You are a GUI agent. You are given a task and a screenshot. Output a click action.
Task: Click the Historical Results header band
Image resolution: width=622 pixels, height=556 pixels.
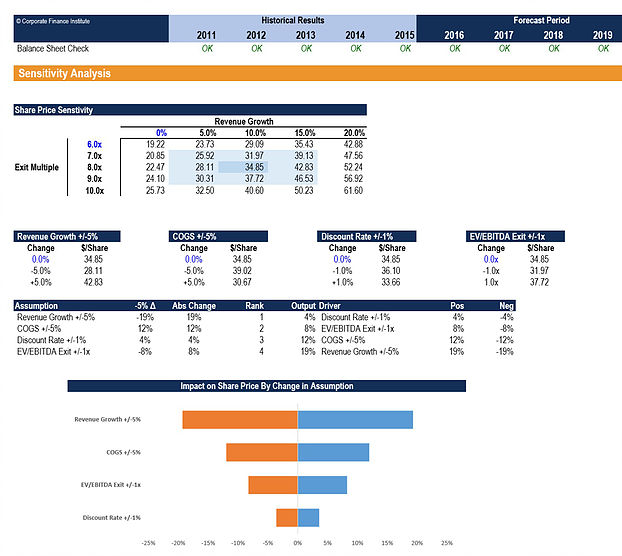(x=291, y=20)
